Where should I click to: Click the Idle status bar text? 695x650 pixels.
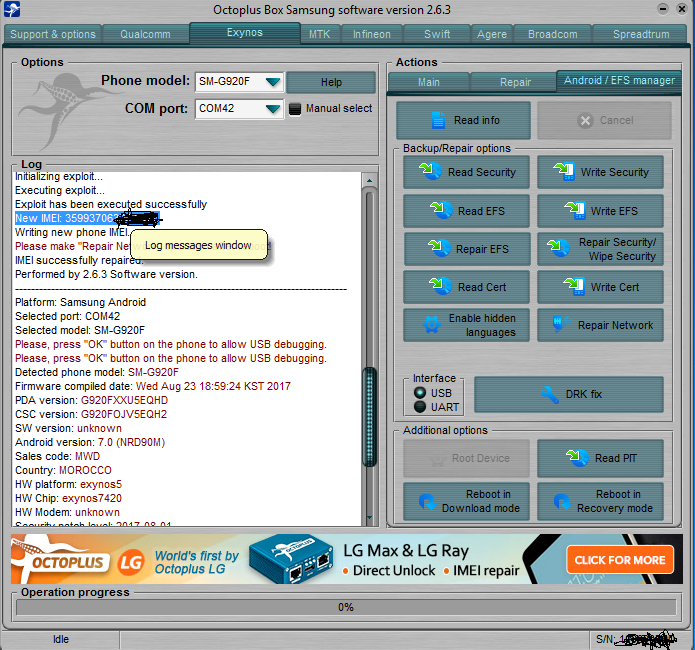click(61, 639)
